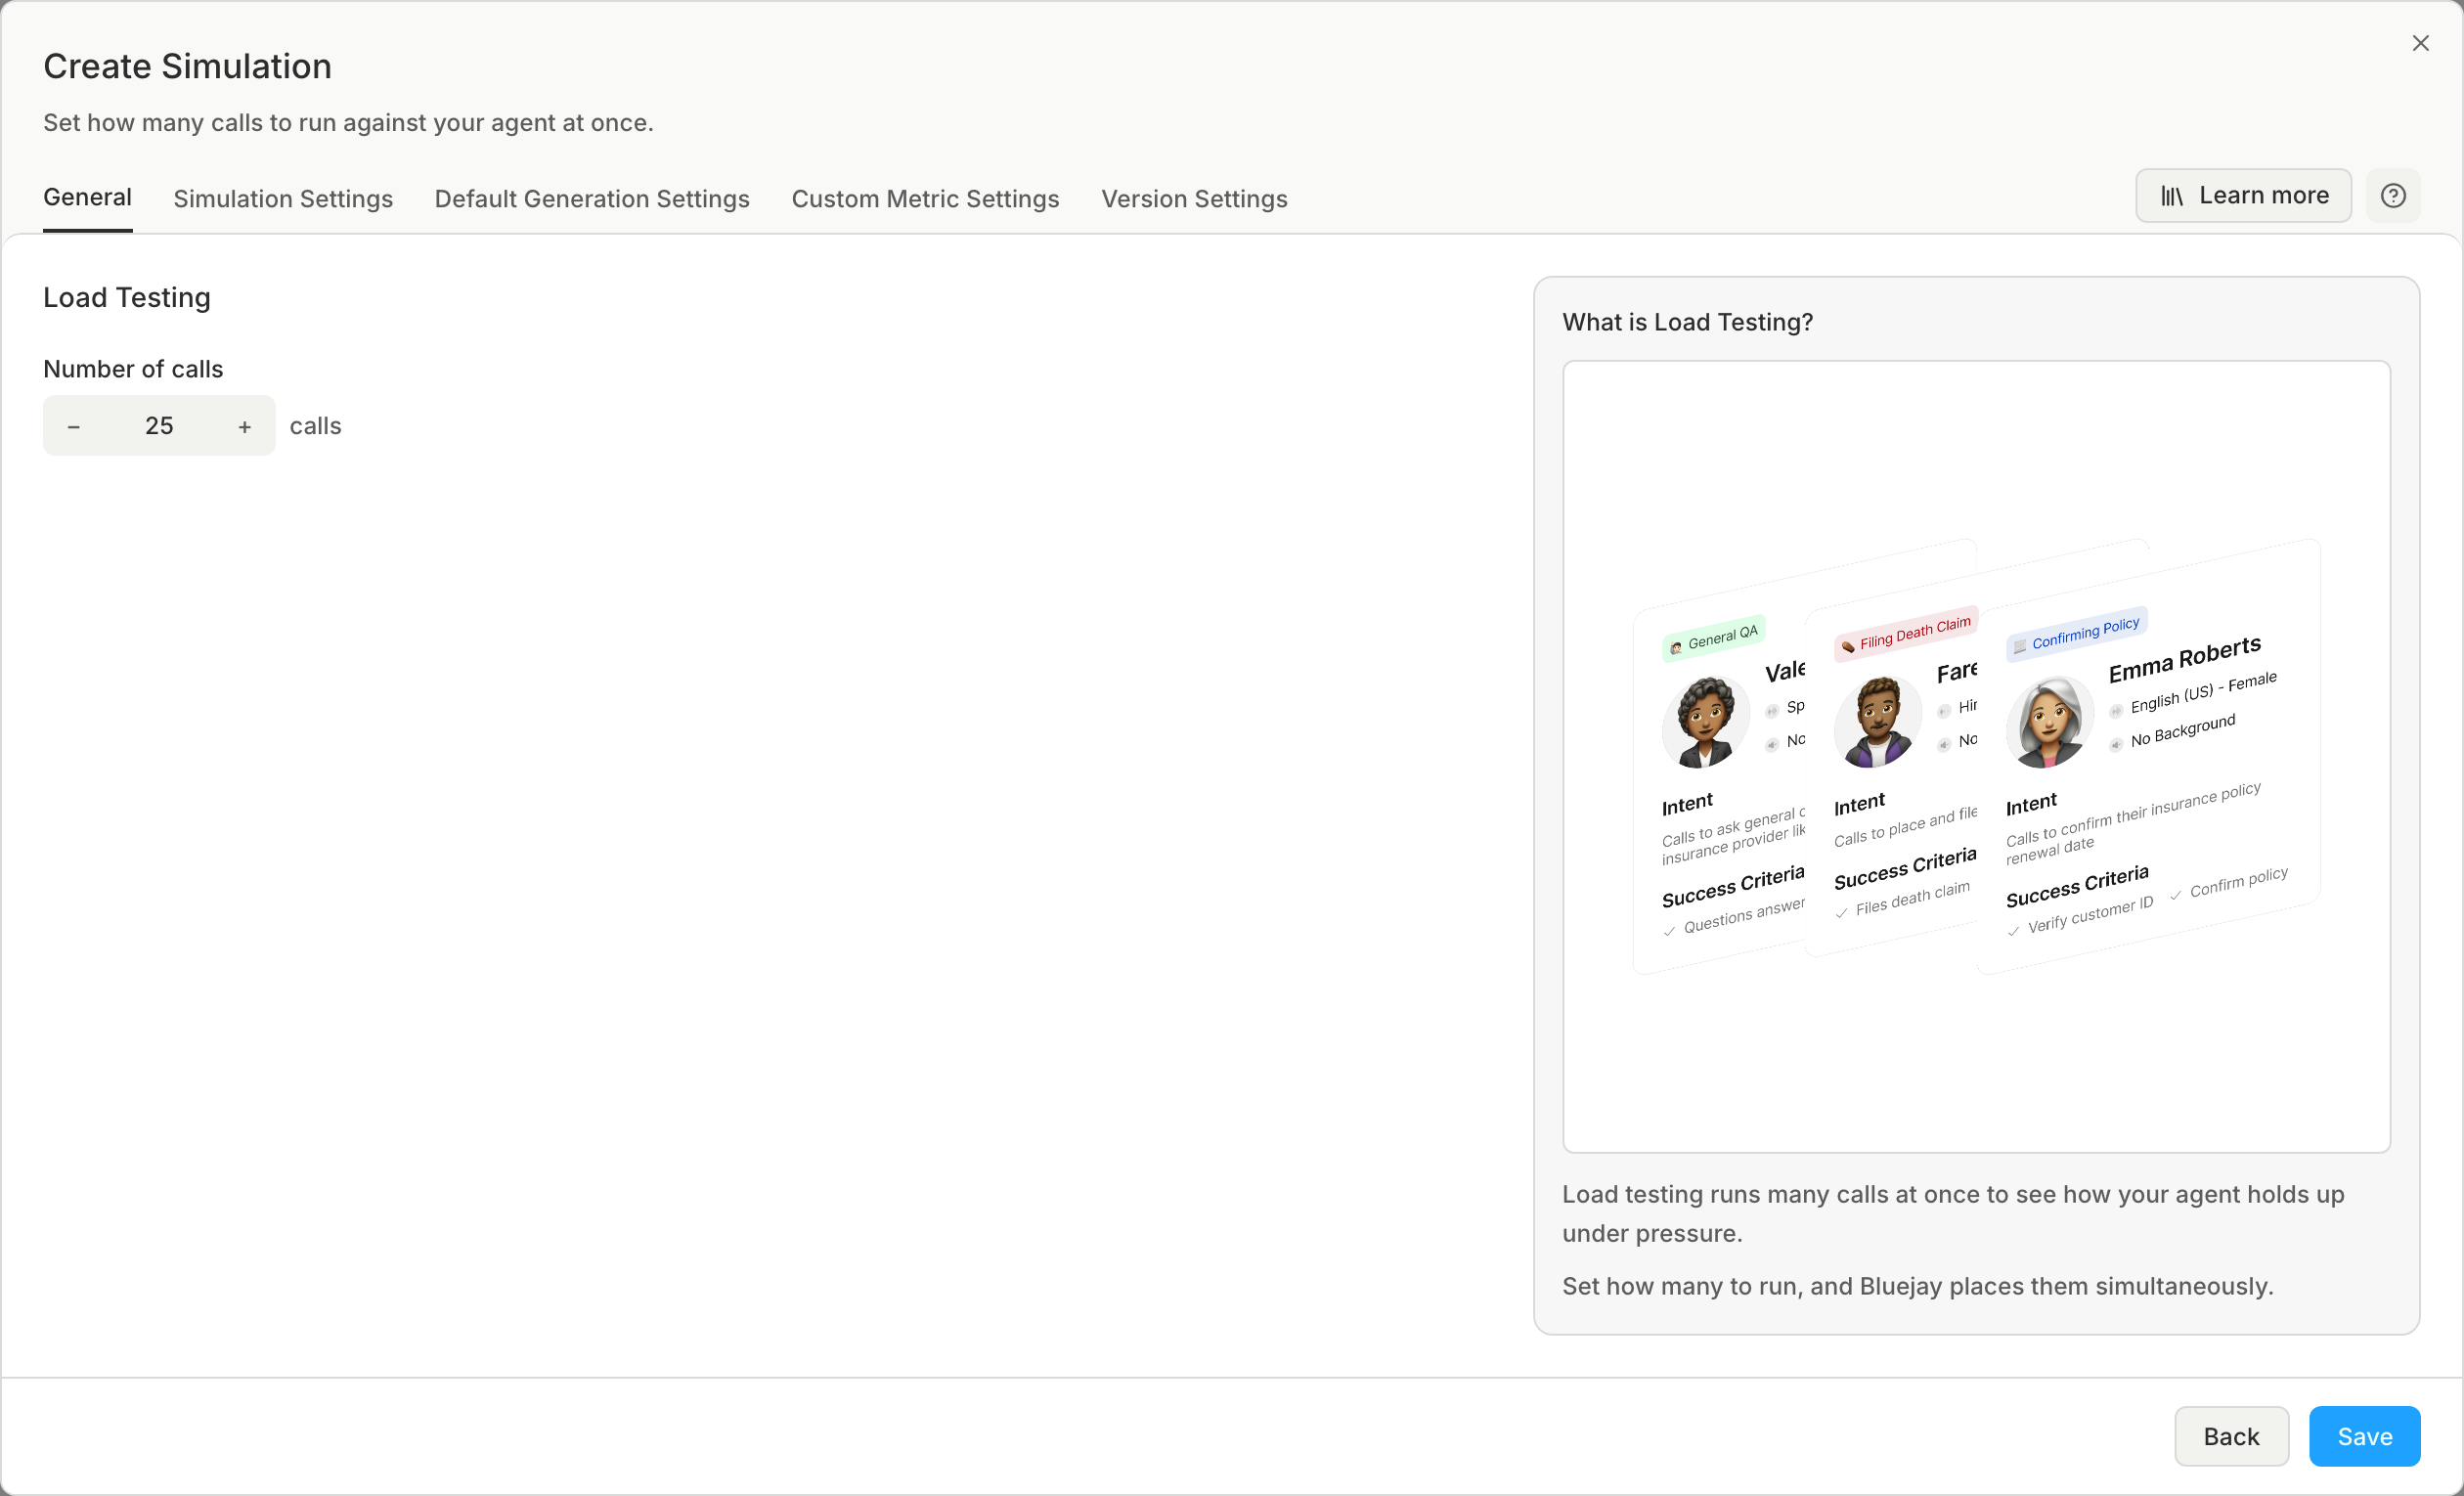Screen dimensions: 2464x1496
Task: Close the Create Simulation dialog
Action: coord(2420,43)
